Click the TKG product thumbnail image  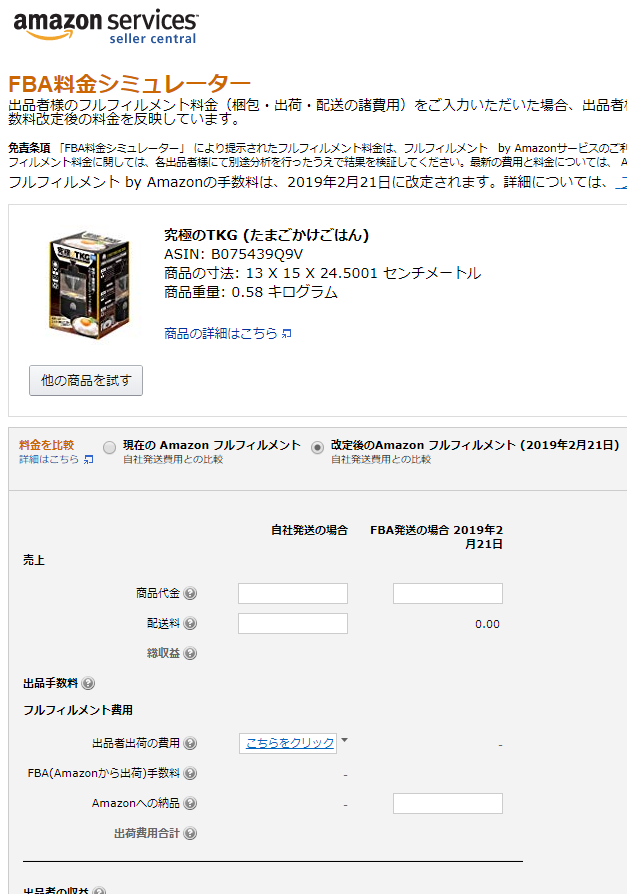tap(88, 285)
